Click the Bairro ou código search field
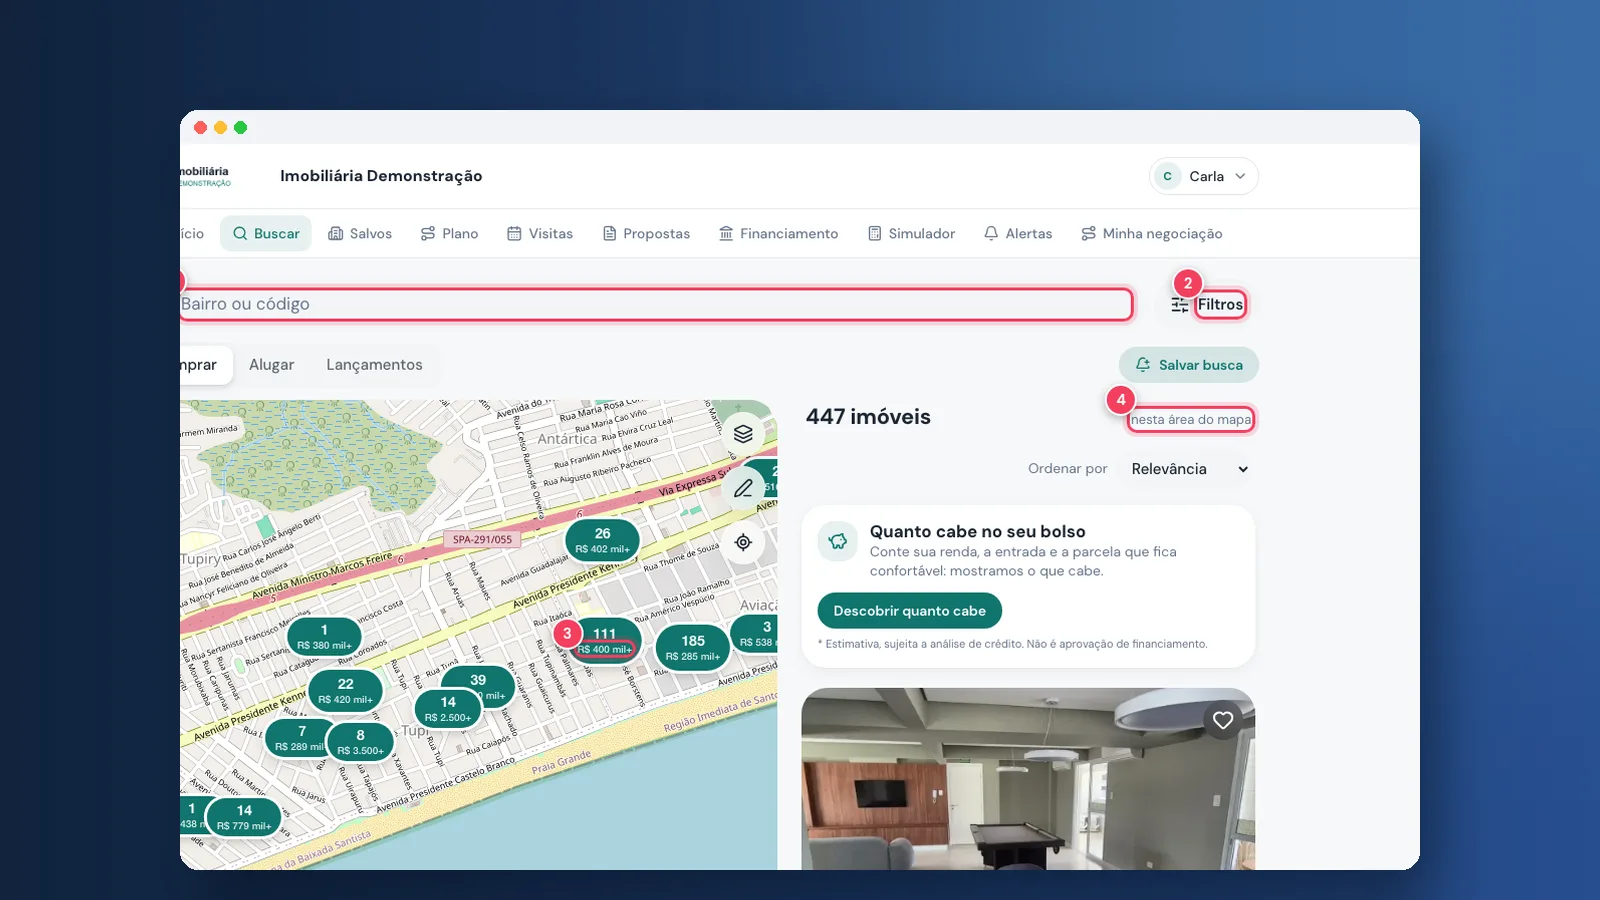Viewport: 1600px width, 900px height. point(656,304)
